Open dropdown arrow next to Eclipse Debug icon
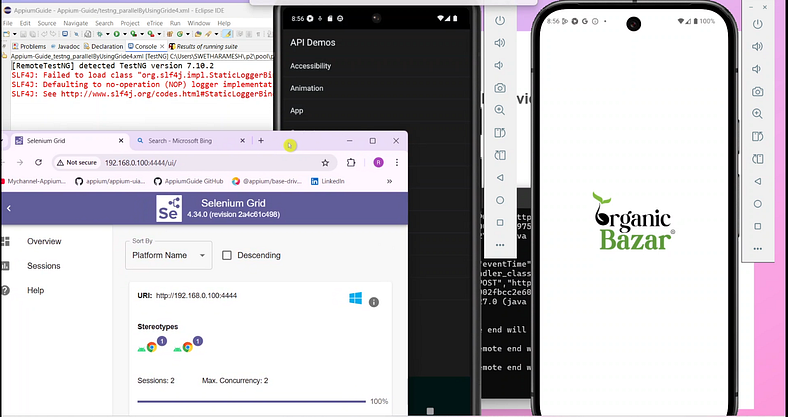This screenshot has width=788, height=417. (x=108, y=34)
